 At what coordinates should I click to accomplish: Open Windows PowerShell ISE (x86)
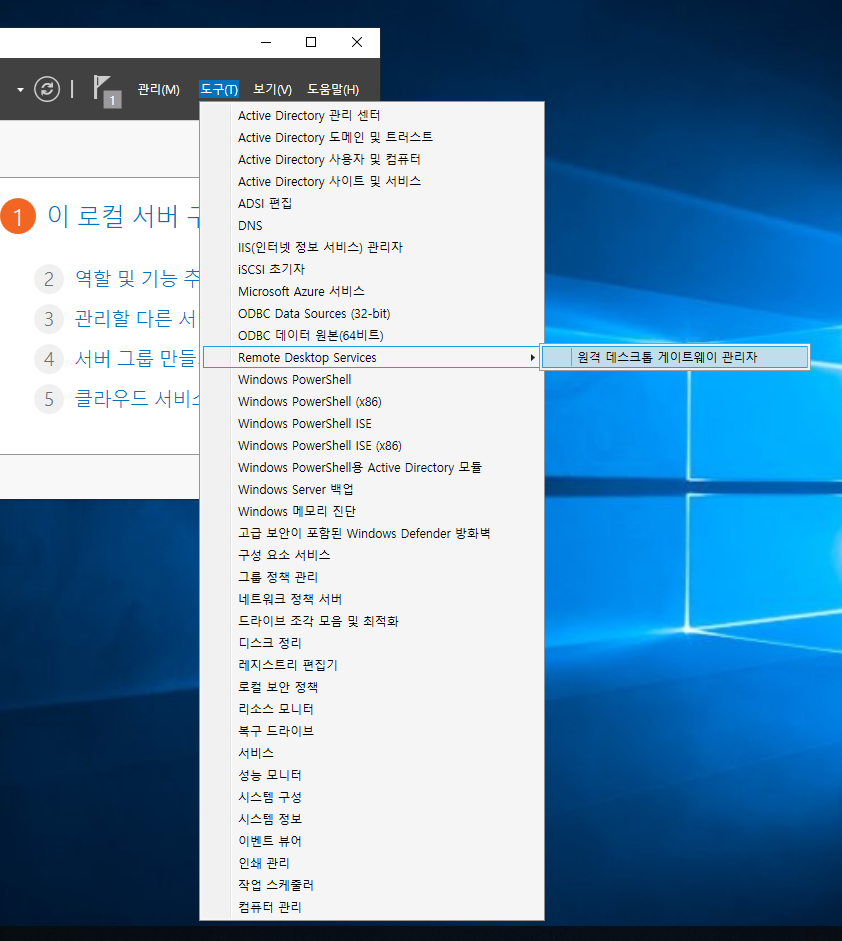pos(373,445)
